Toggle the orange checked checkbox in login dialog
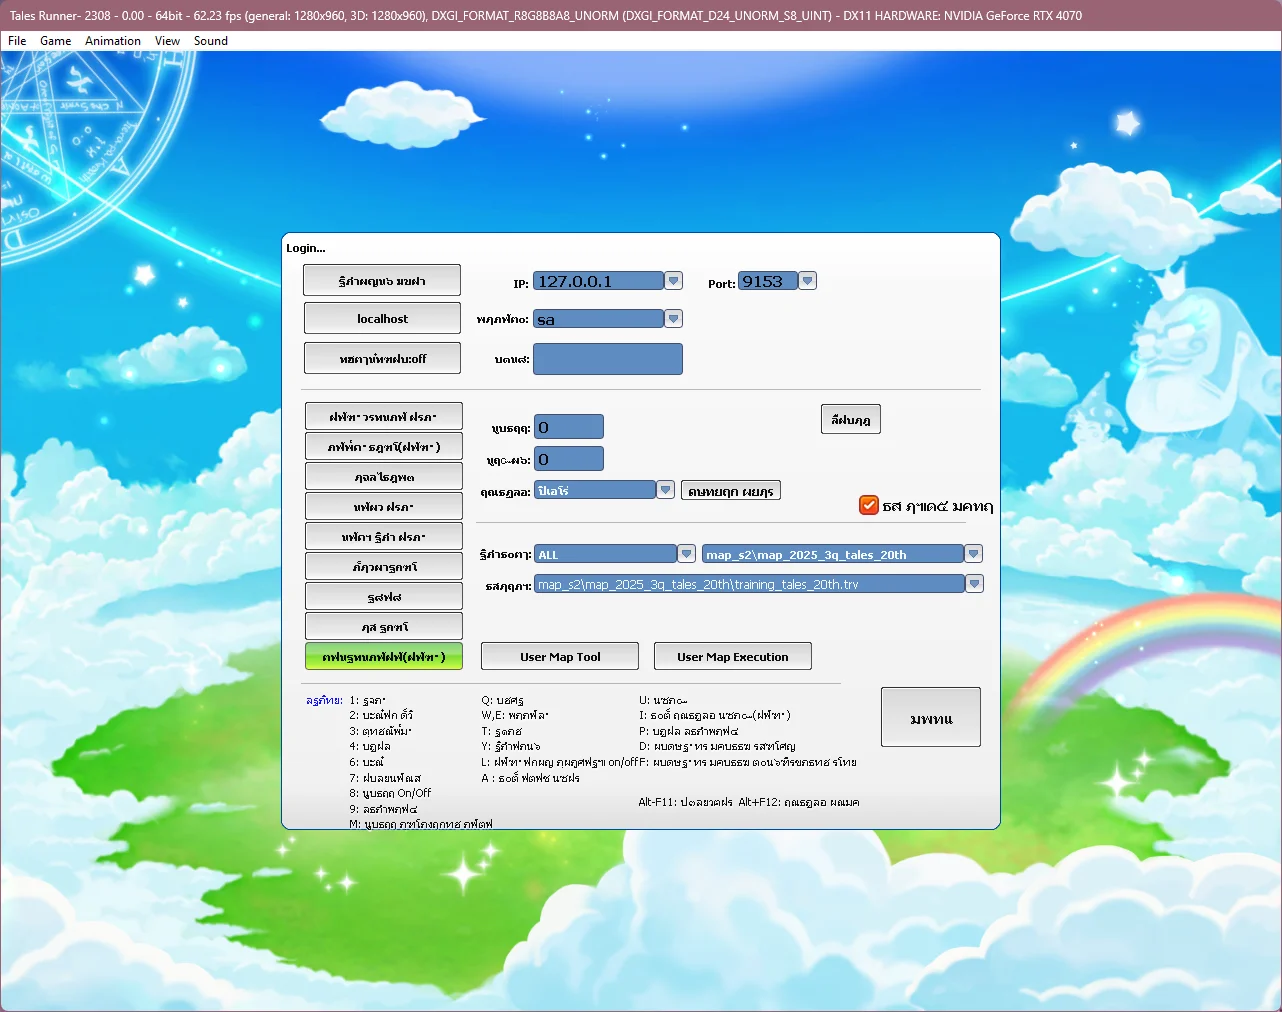This screenshot has width=1282, height=1012. pyautogui.click(x=869, y=505)
